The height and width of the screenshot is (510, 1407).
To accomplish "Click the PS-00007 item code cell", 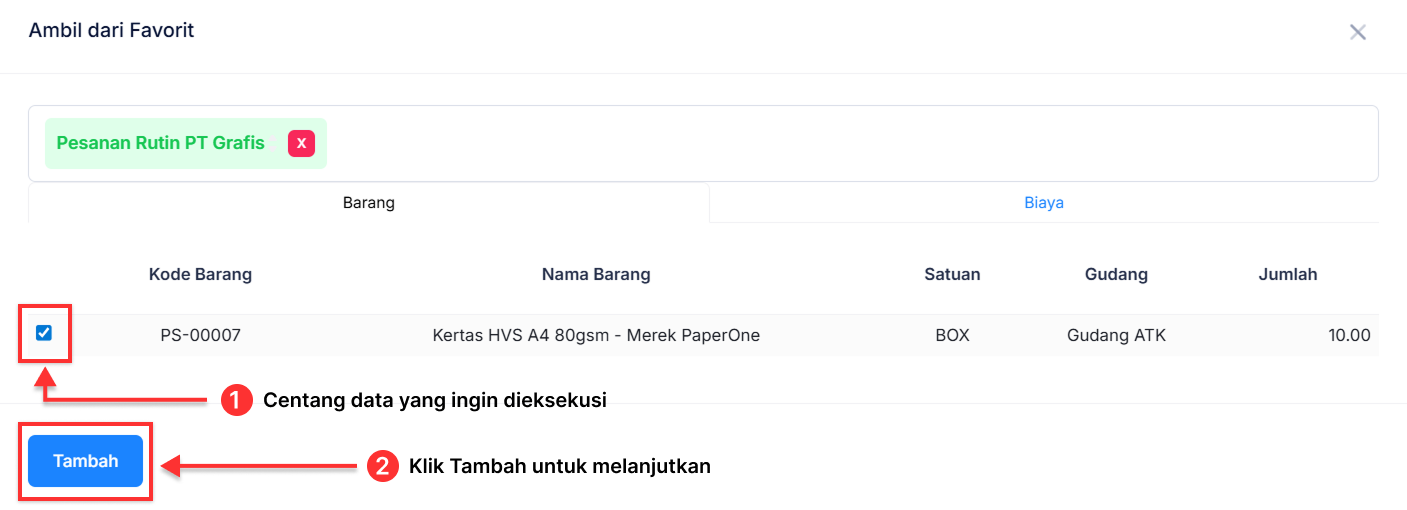I will [x=200, y=335].
